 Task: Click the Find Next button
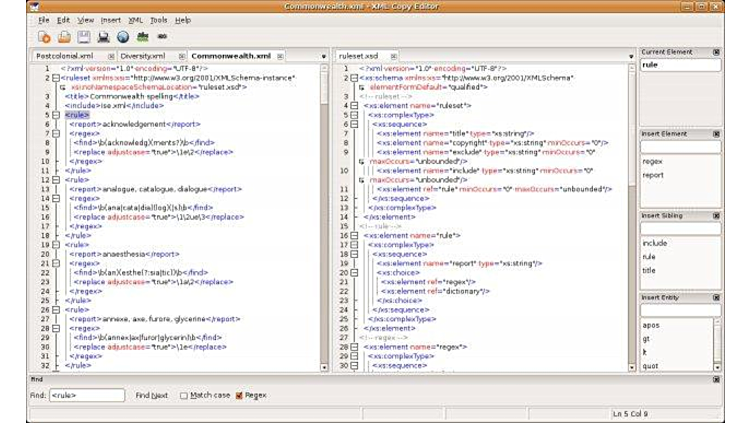pos(152,396)
